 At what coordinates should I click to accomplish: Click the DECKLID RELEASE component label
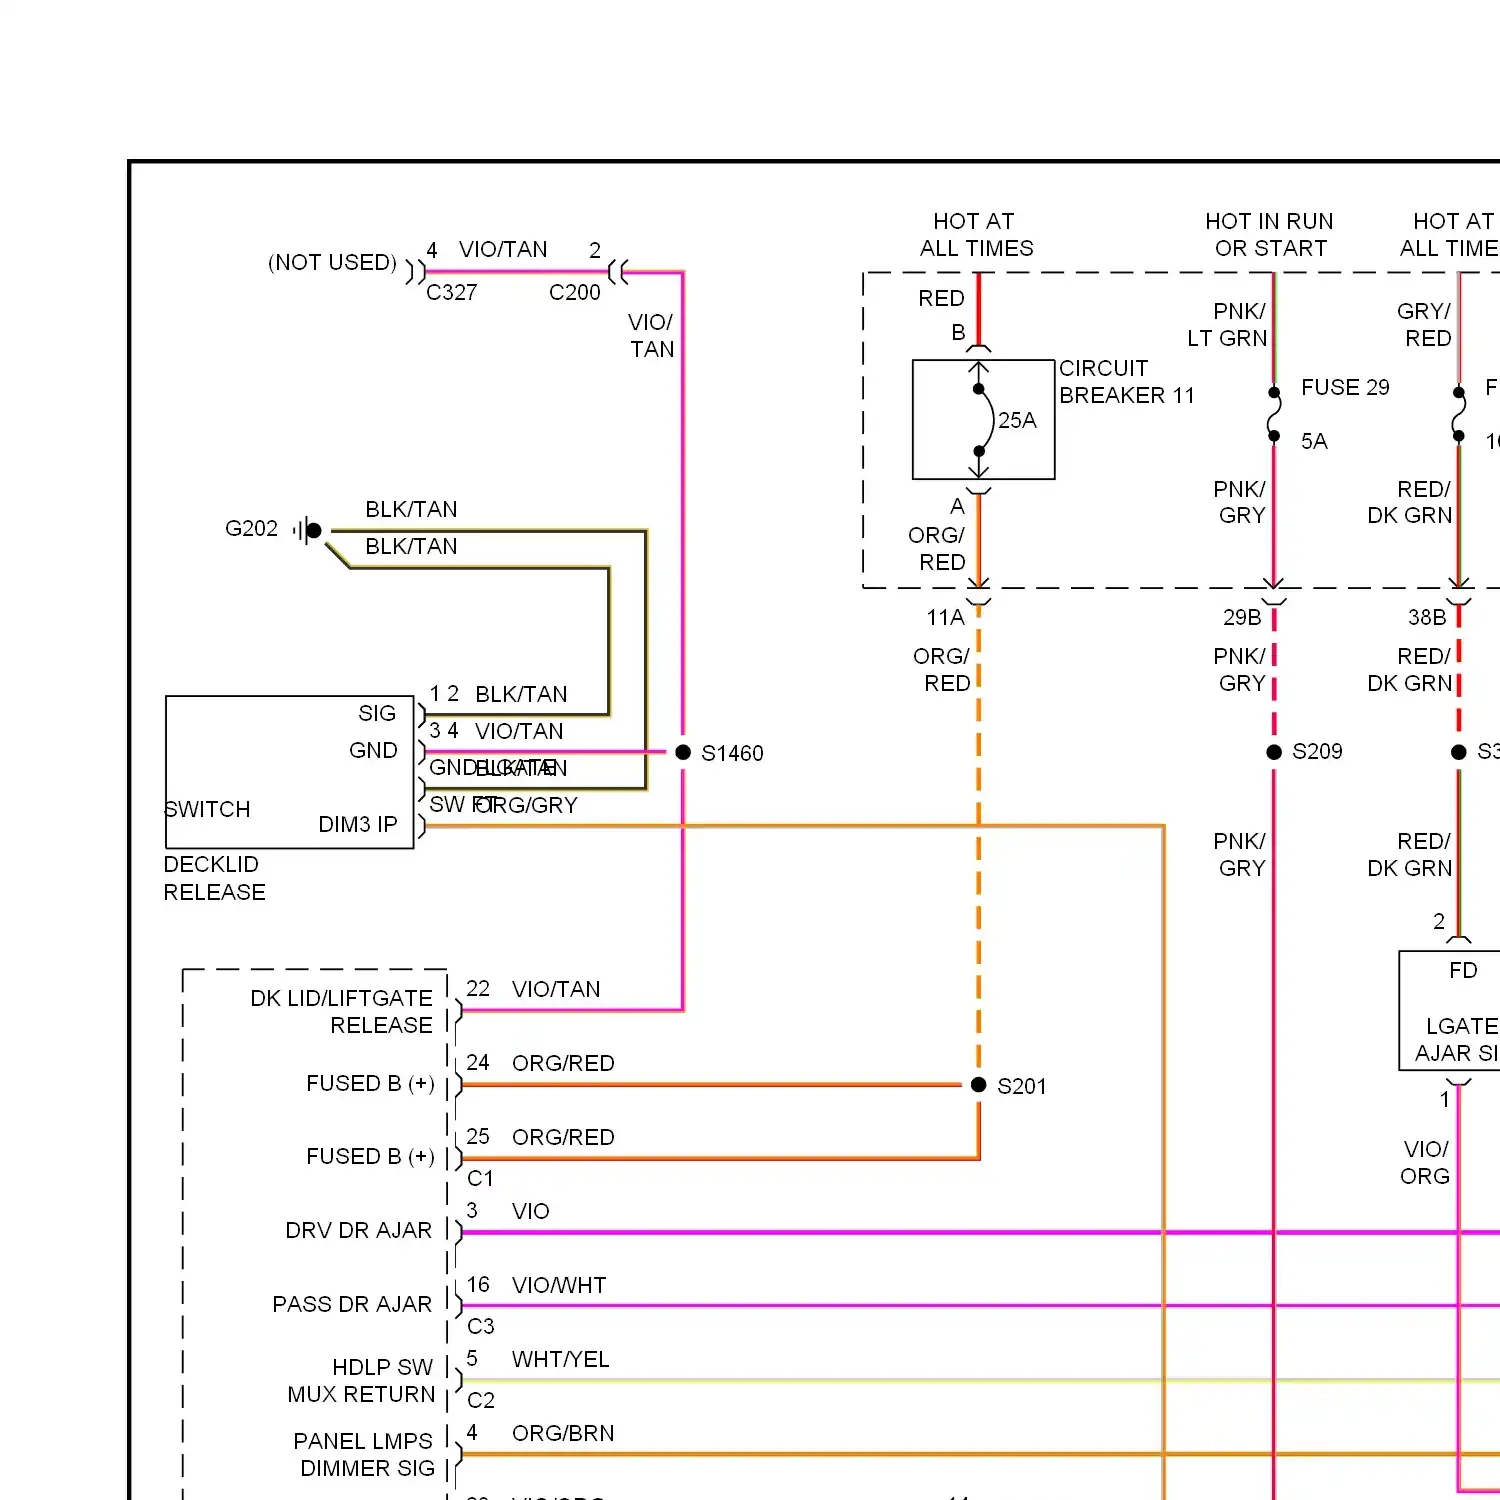click(214, 878)
